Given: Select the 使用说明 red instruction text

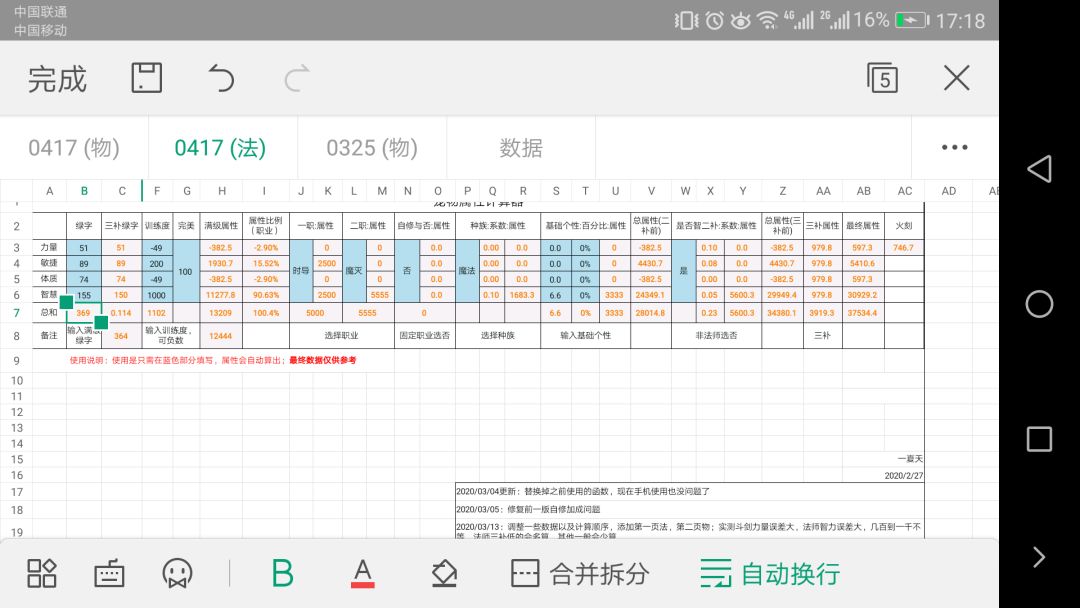Looking at the screenshot, I should pyautogui.click(x=213, y=360).
